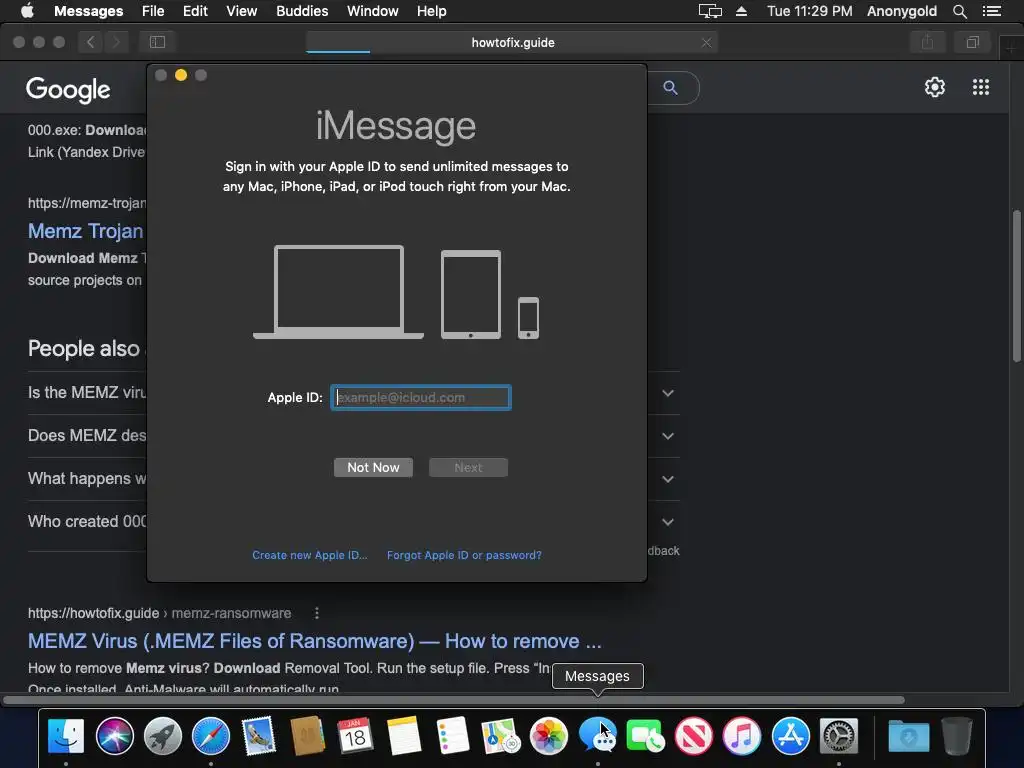Click the vertical page scrollbar
Screen dimensions: 1024x768
(1016, 285)
